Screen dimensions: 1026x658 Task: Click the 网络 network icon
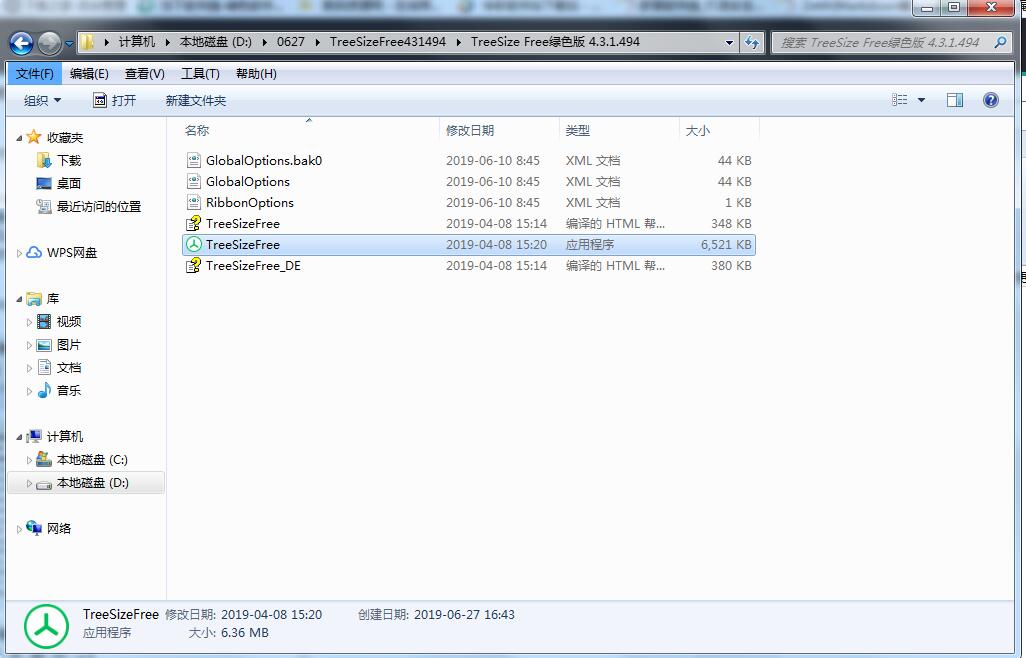[x=34, y=527]
